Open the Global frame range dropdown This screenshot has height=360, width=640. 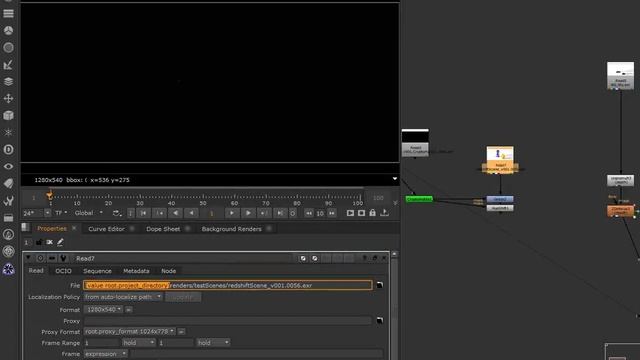(89, 213)
